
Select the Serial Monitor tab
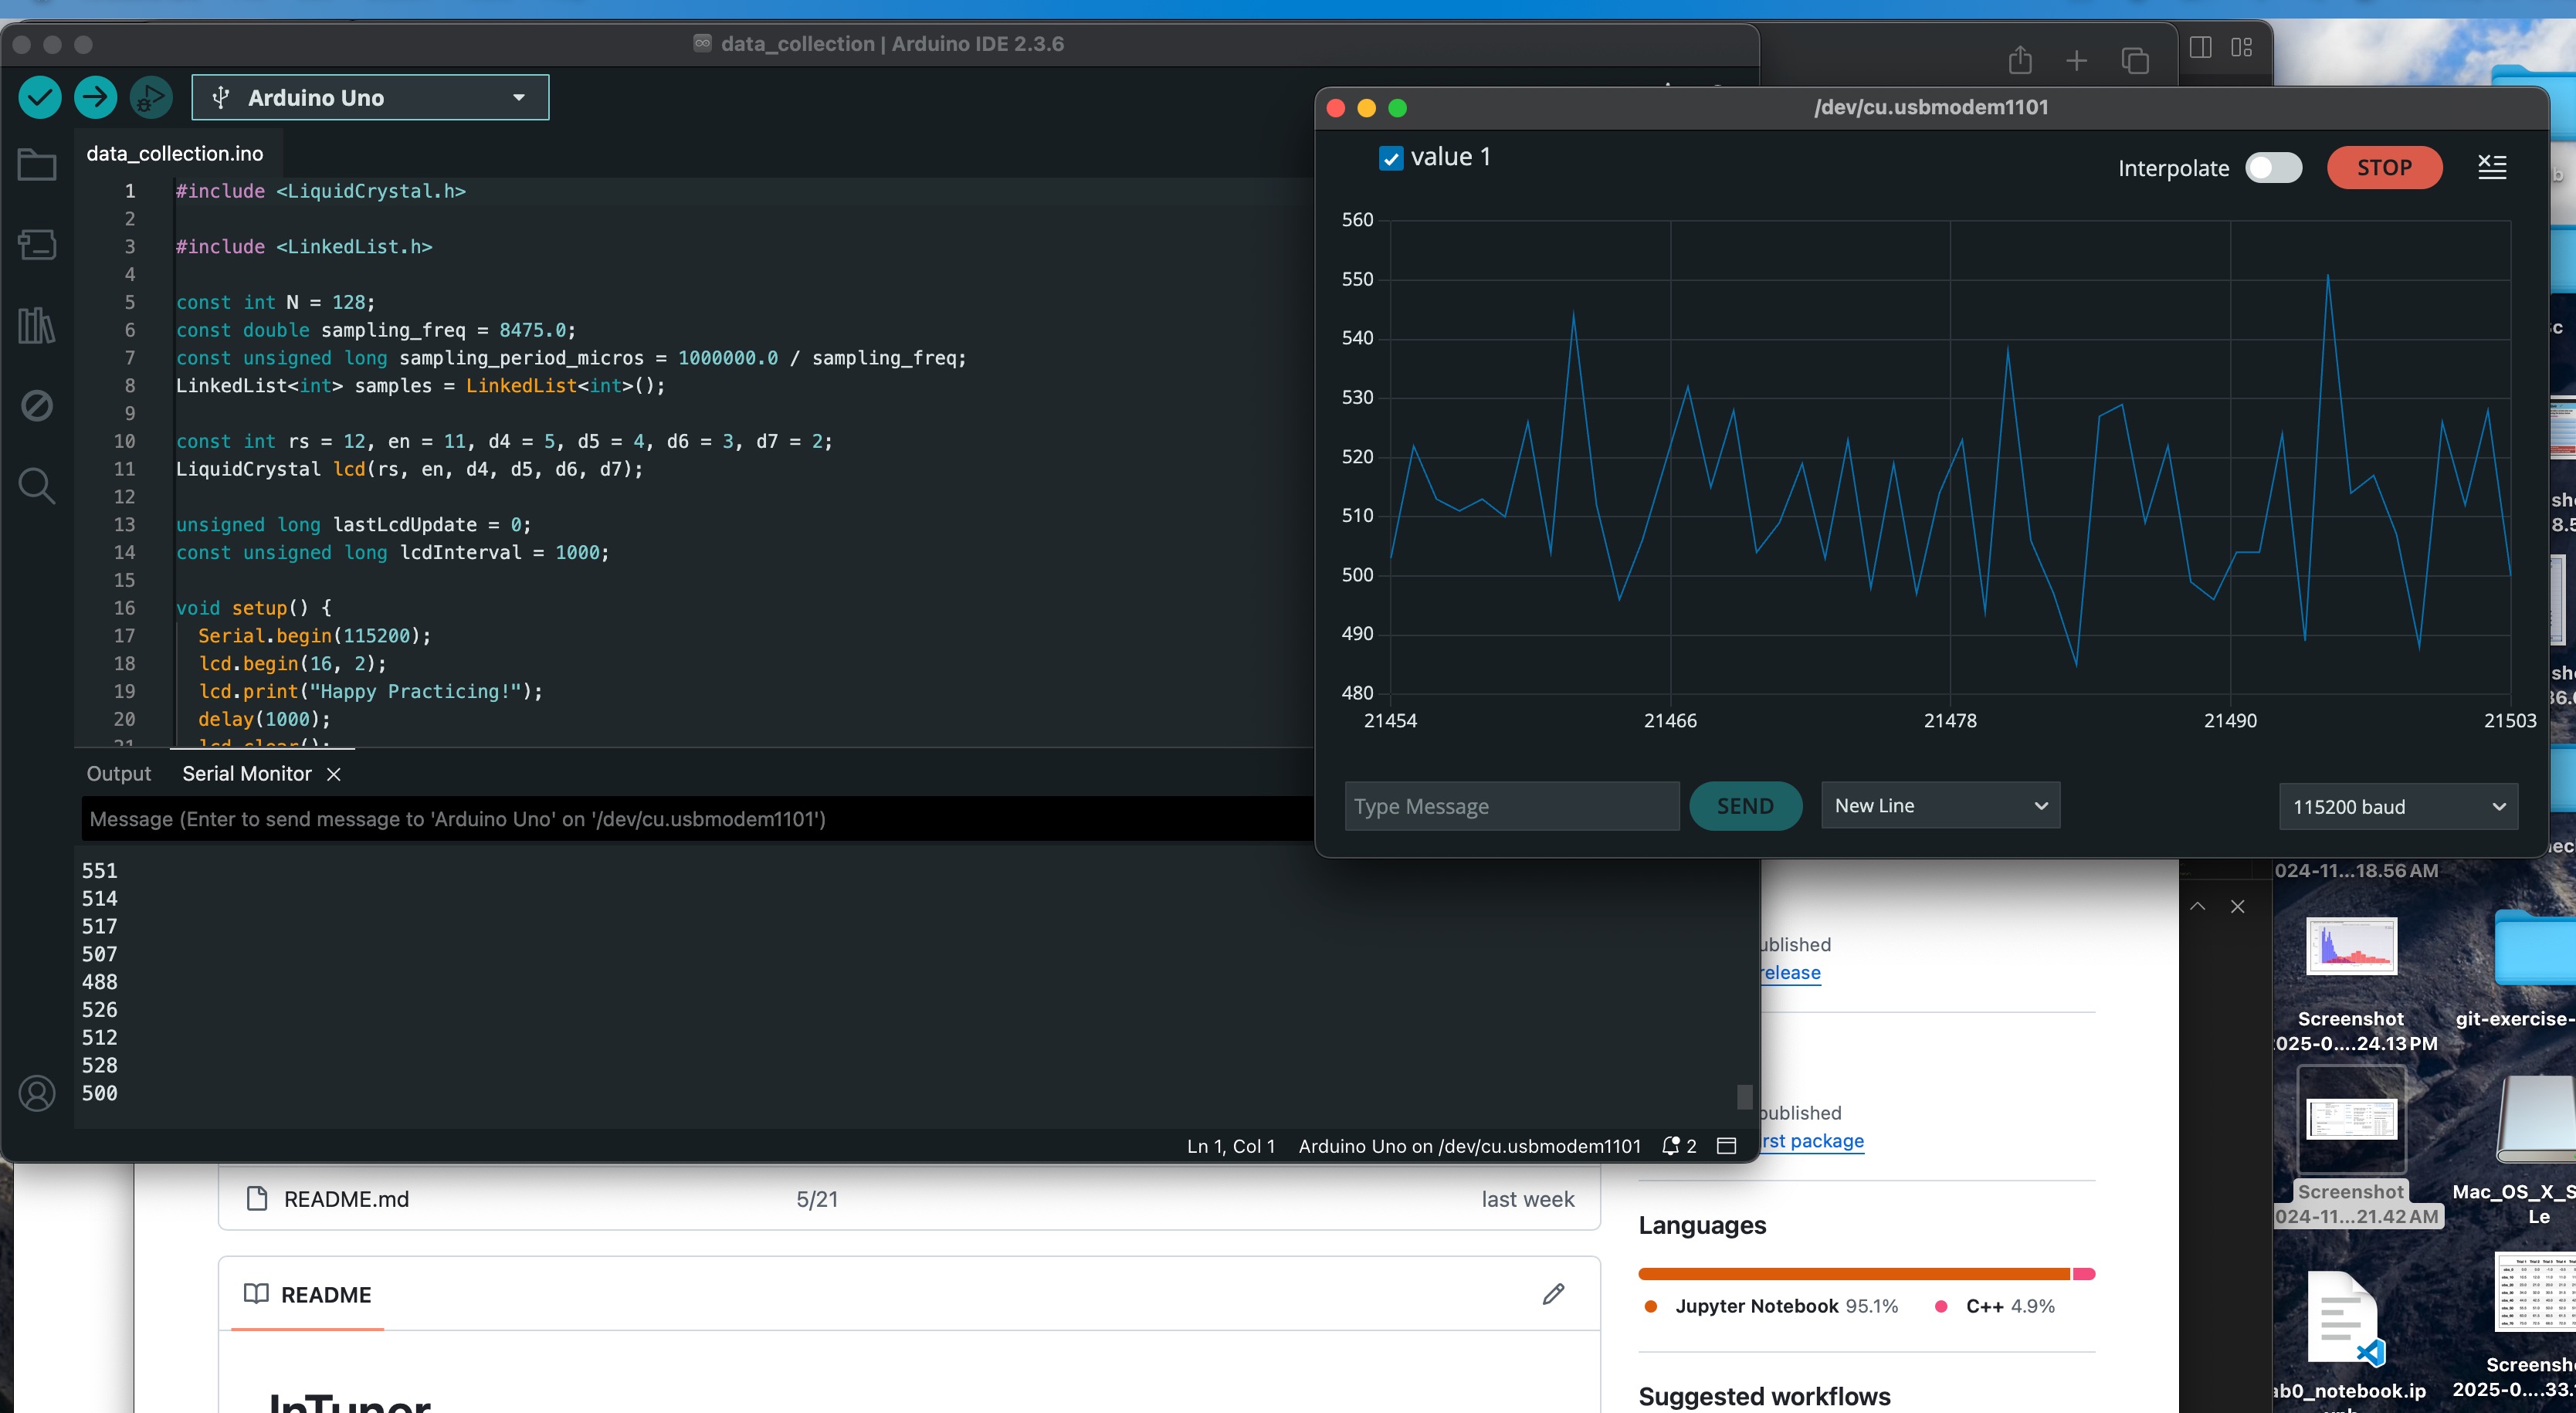click(x=247, y=773)
